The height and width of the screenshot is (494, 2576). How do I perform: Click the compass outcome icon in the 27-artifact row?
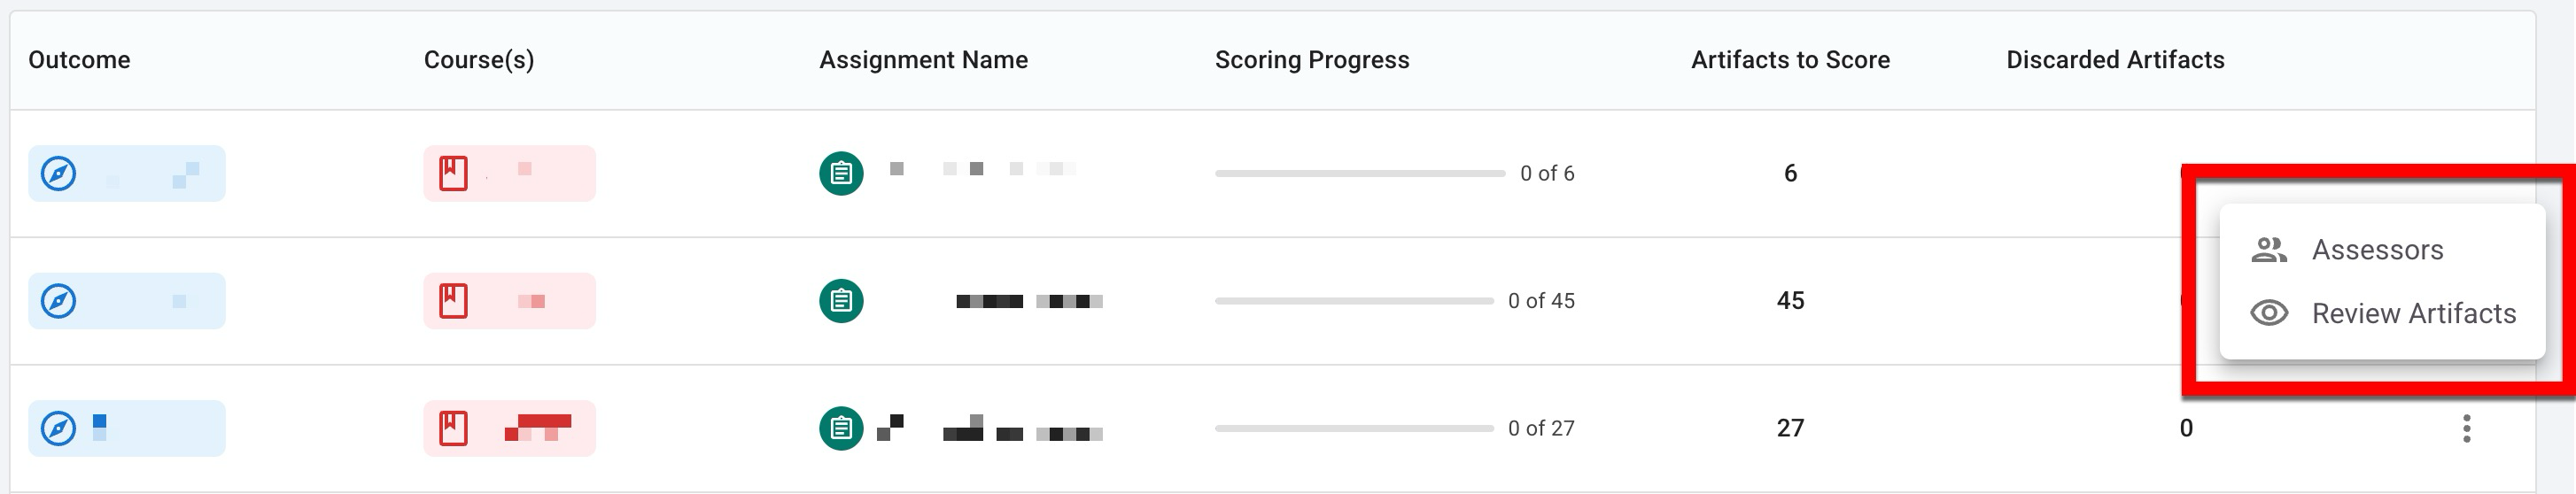pos(58,428)
